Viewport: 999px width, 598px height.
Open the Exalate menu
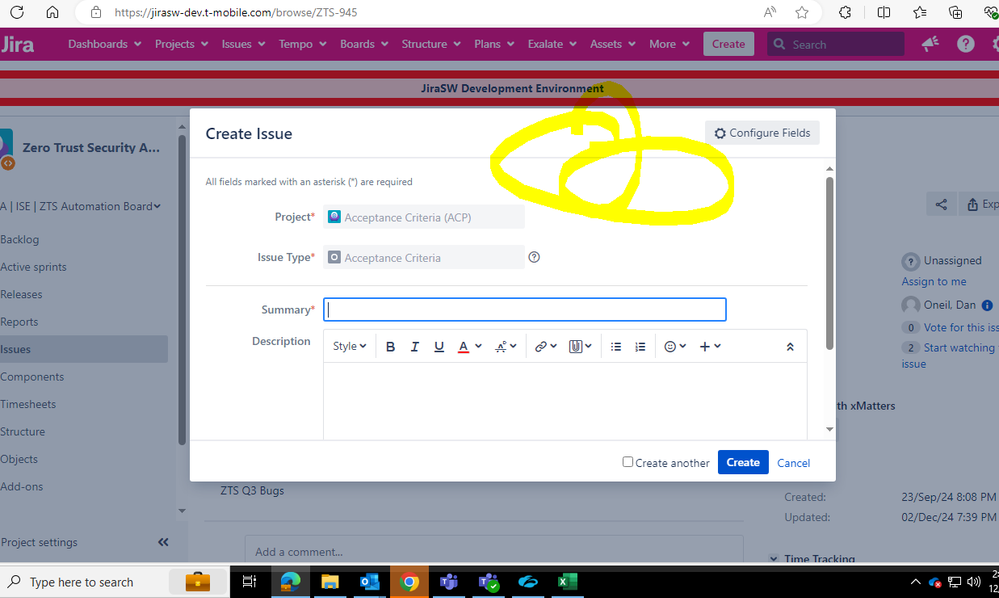click(552, 44)
